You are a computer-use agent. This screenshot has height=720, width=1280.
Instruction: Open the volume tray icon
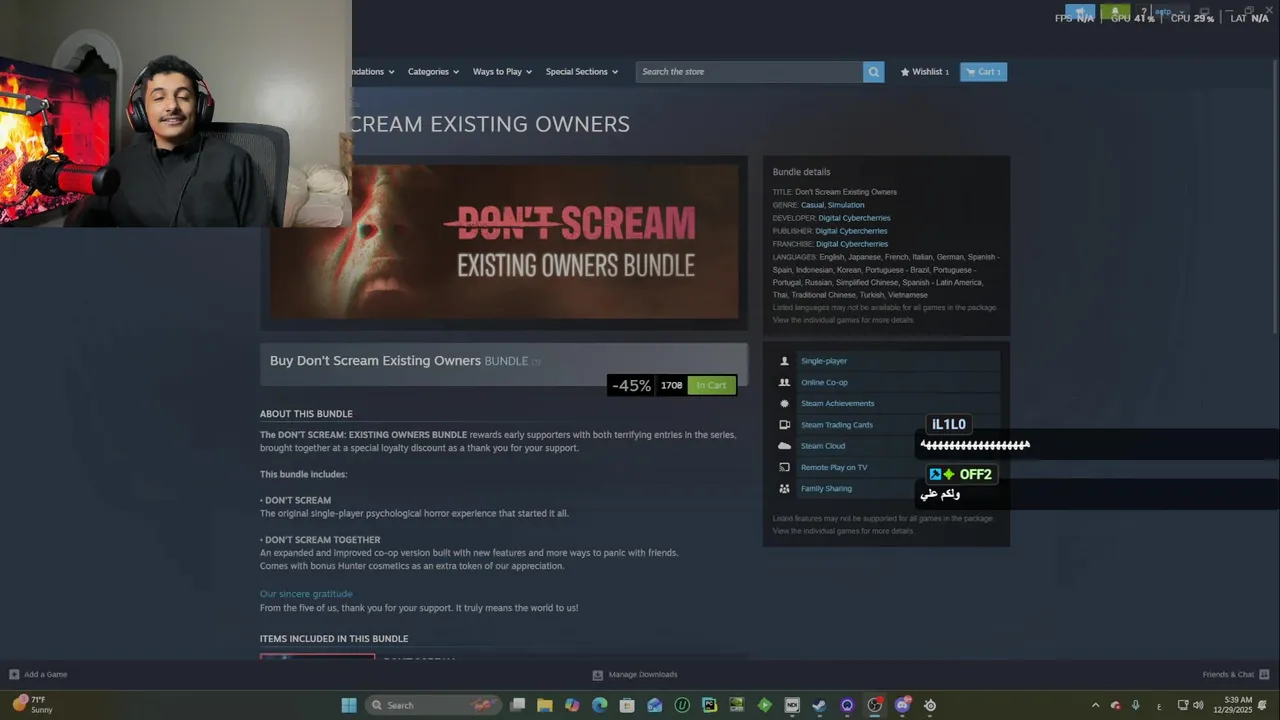(1198, 705)
